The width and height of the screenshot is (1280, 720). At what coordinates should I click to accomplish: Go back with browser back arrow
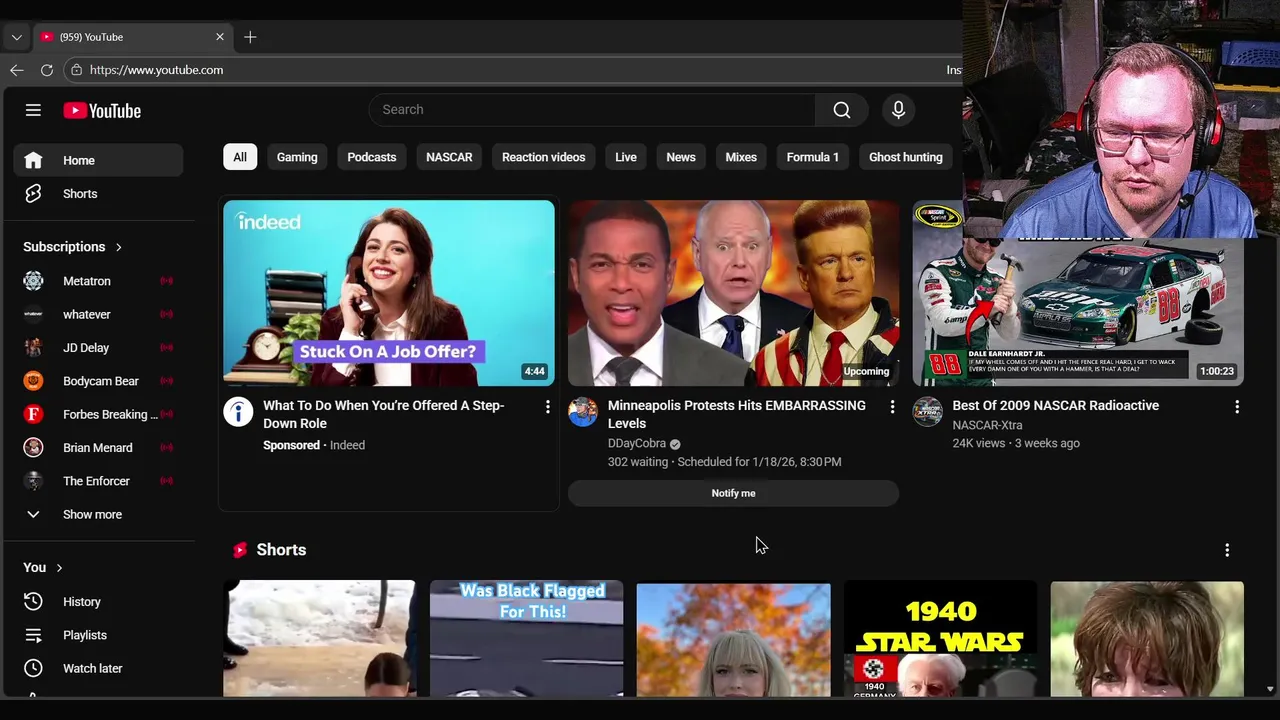pos(17,70)
